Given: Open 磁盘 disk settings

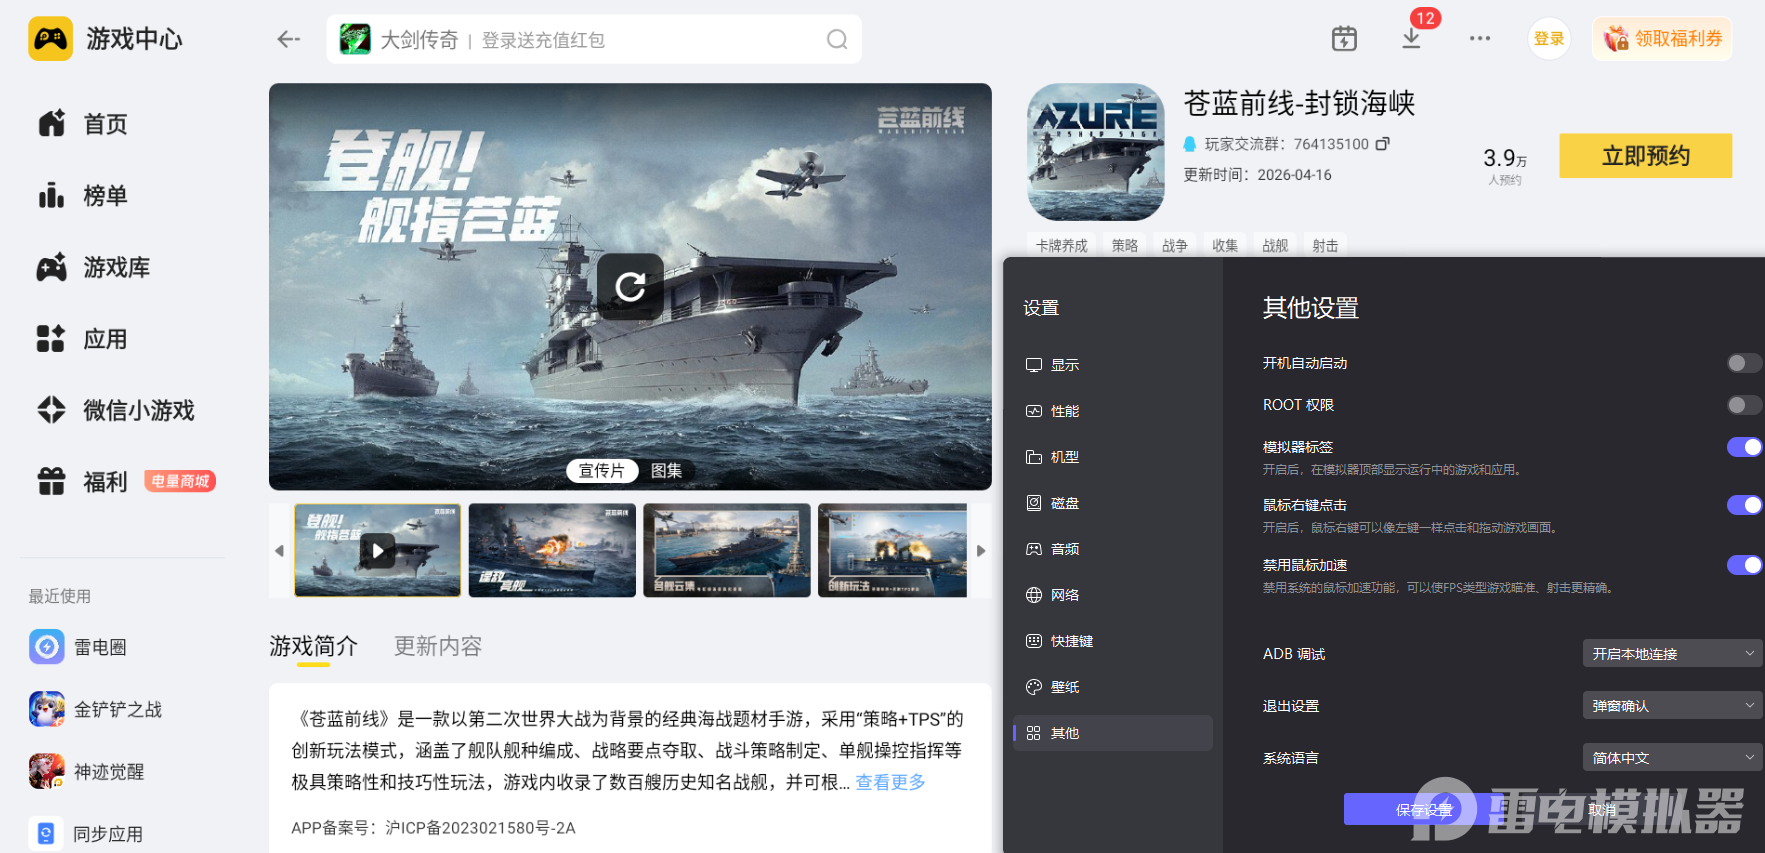Looking at the screenshot, I should coord(1113,503).
